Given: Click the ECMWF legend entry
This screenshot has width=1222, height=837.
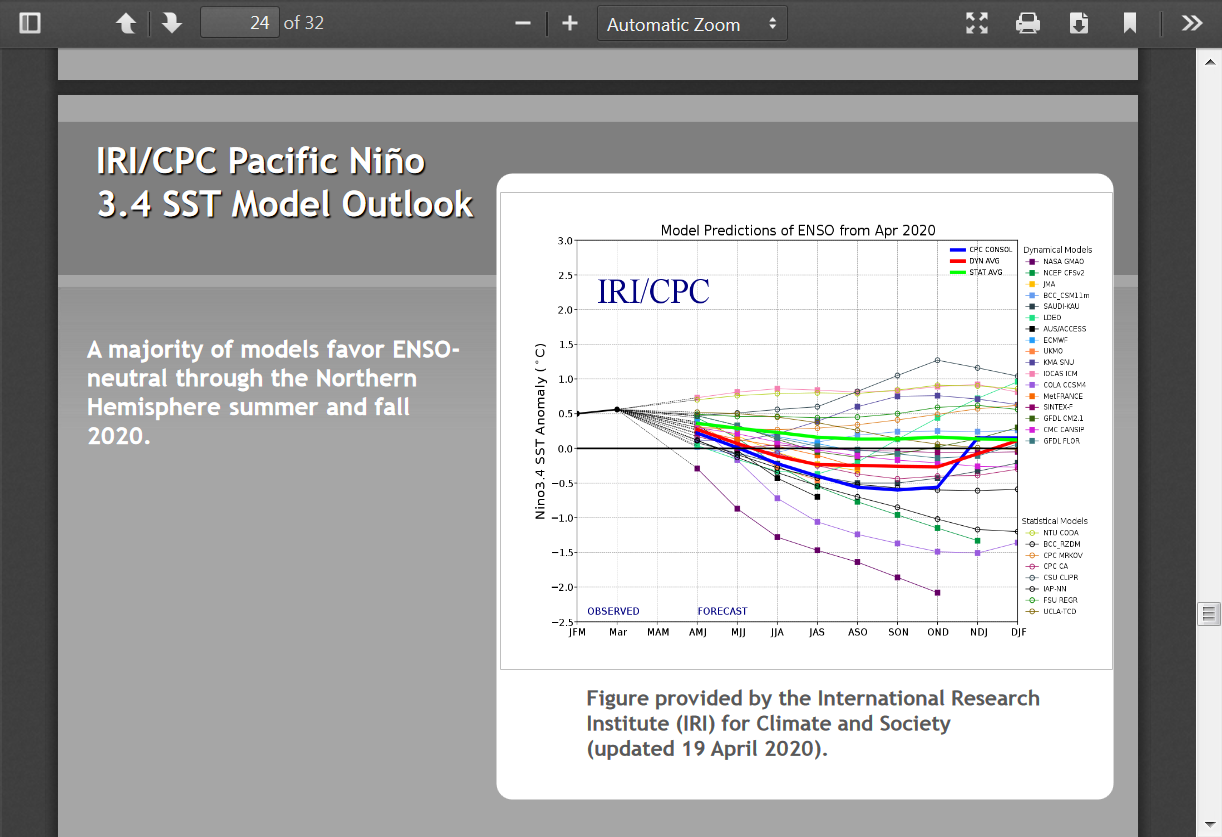Looking at the screenshot, I should coord(1049,340).
